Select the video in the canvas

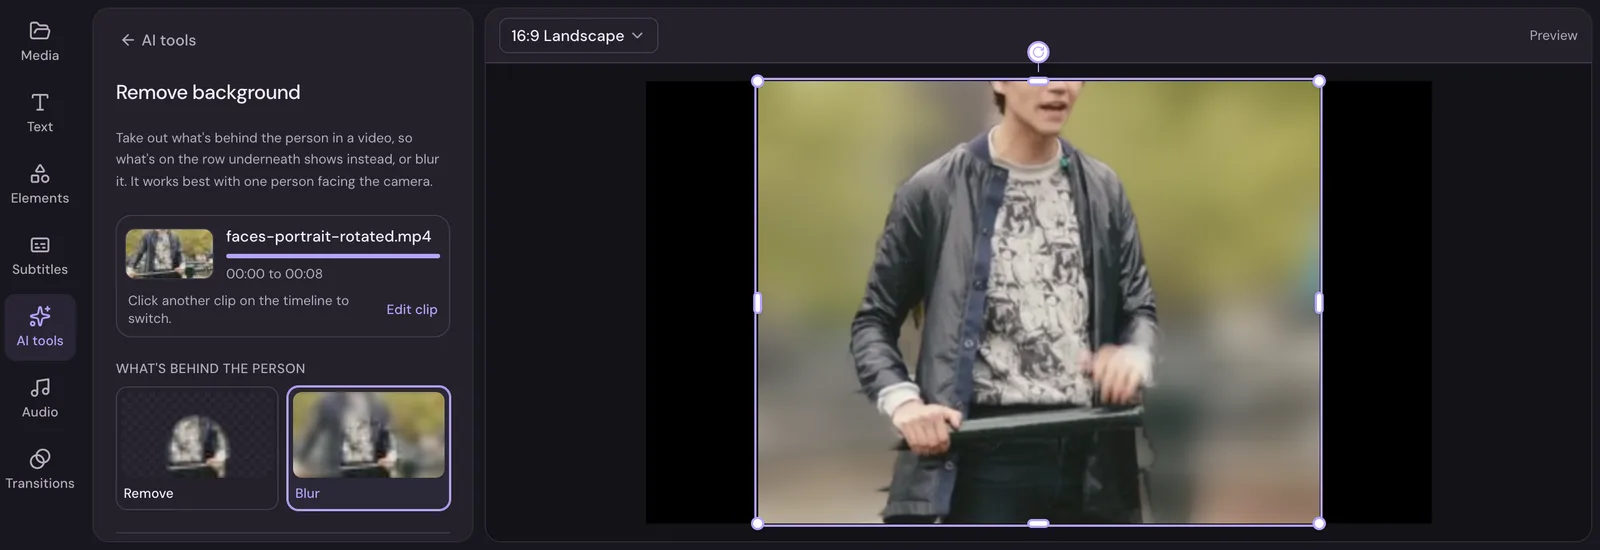click(x=1038, y=302)
